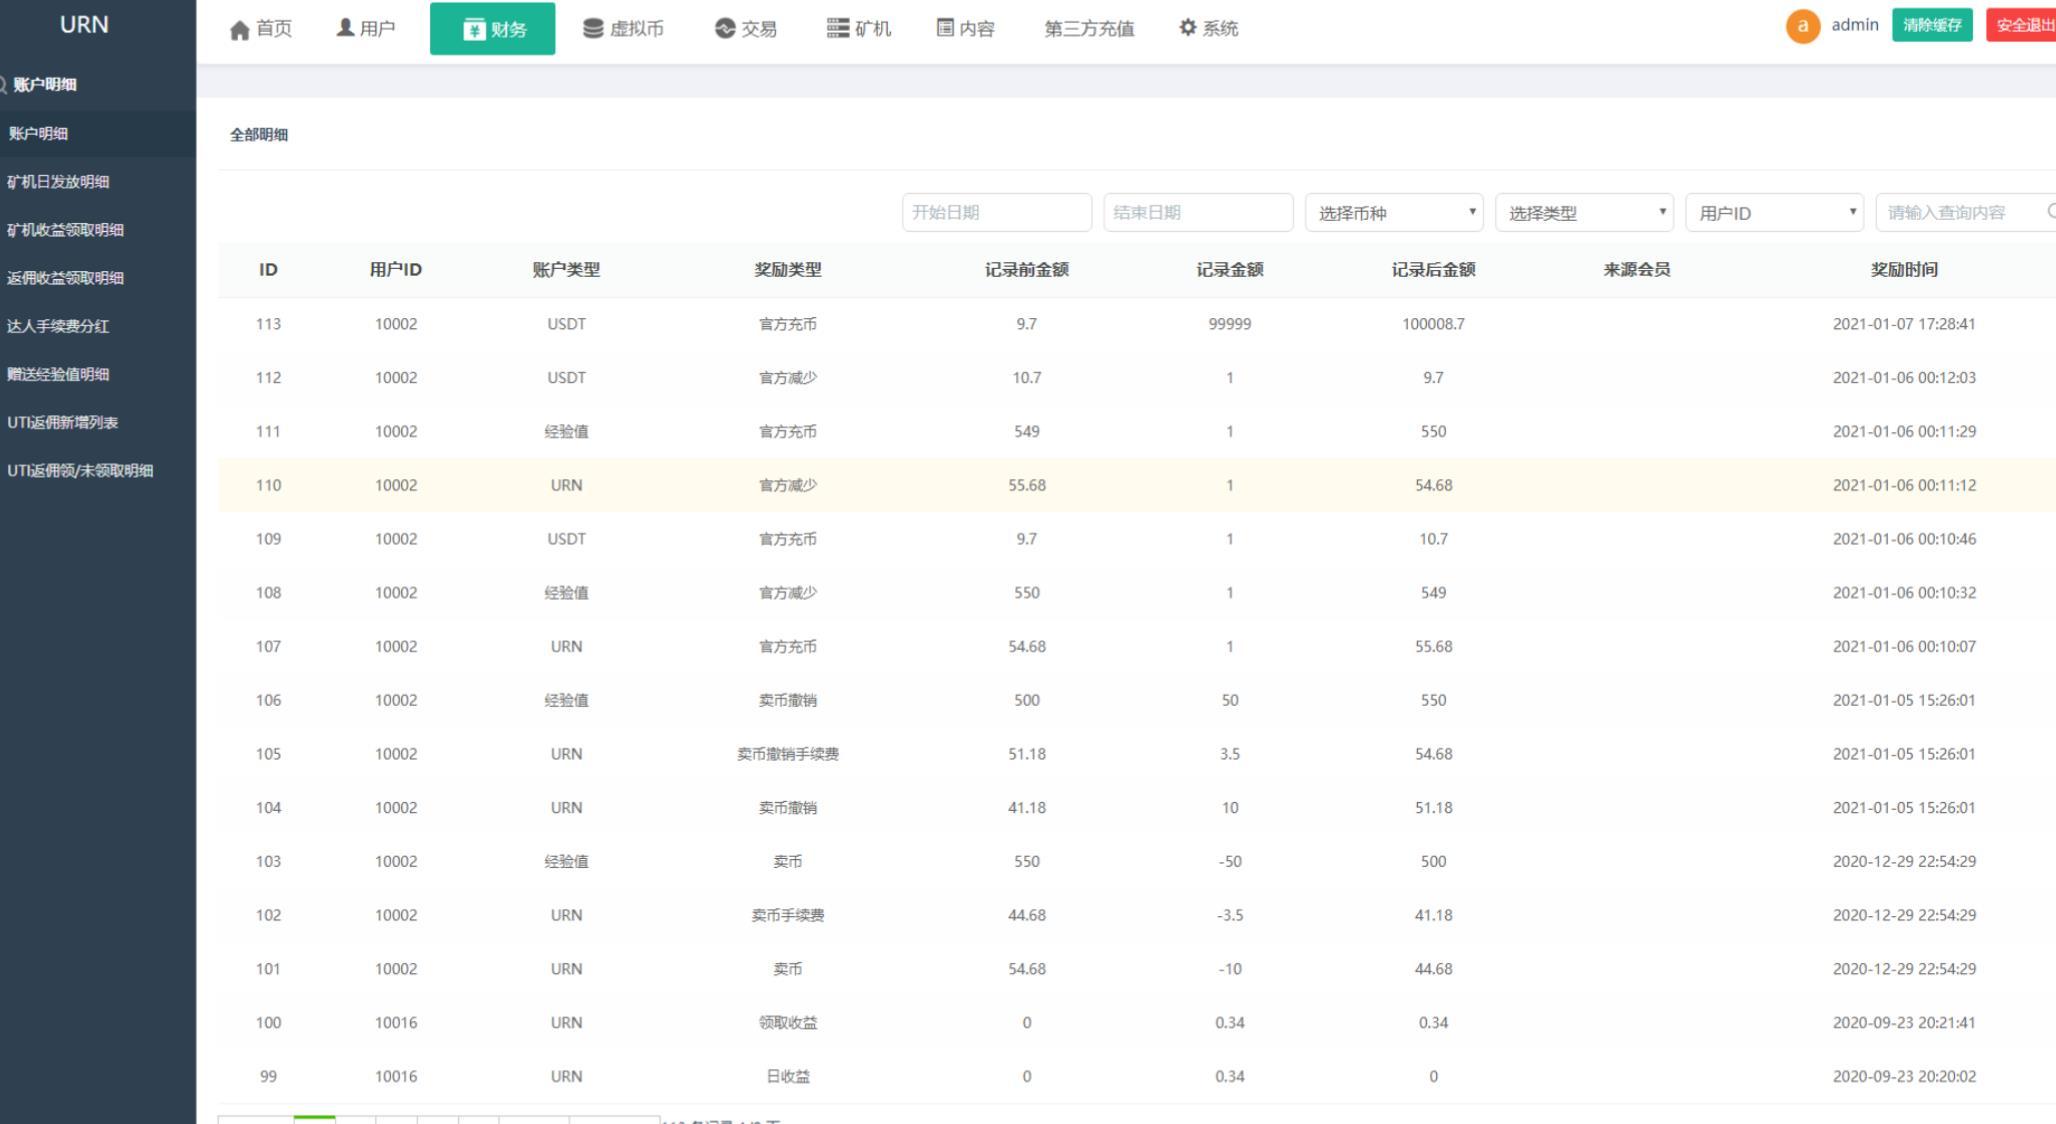Click the exchange icon beside 交易
2056x1124 pixels.
(x=725, y=28)
